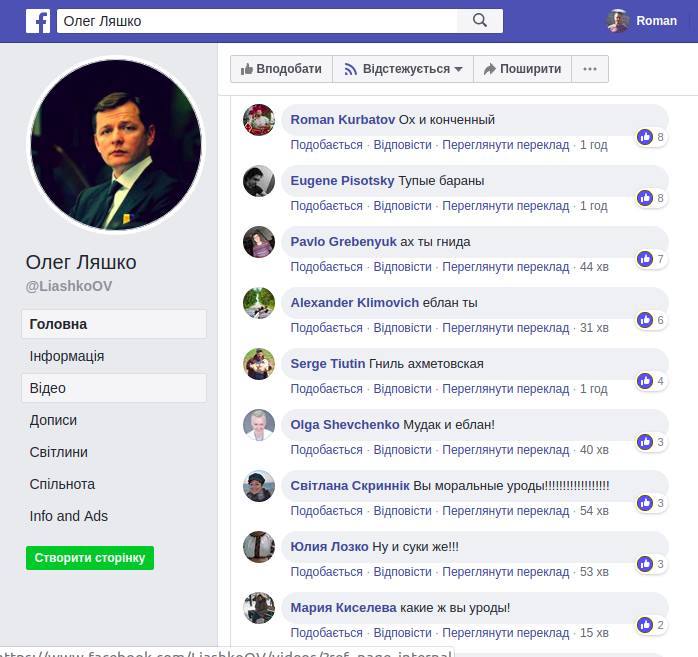Image resolution: width=698 pixels, height=657 pixels.
Task: Click the search magnifier button
Action: click(480, 21)
